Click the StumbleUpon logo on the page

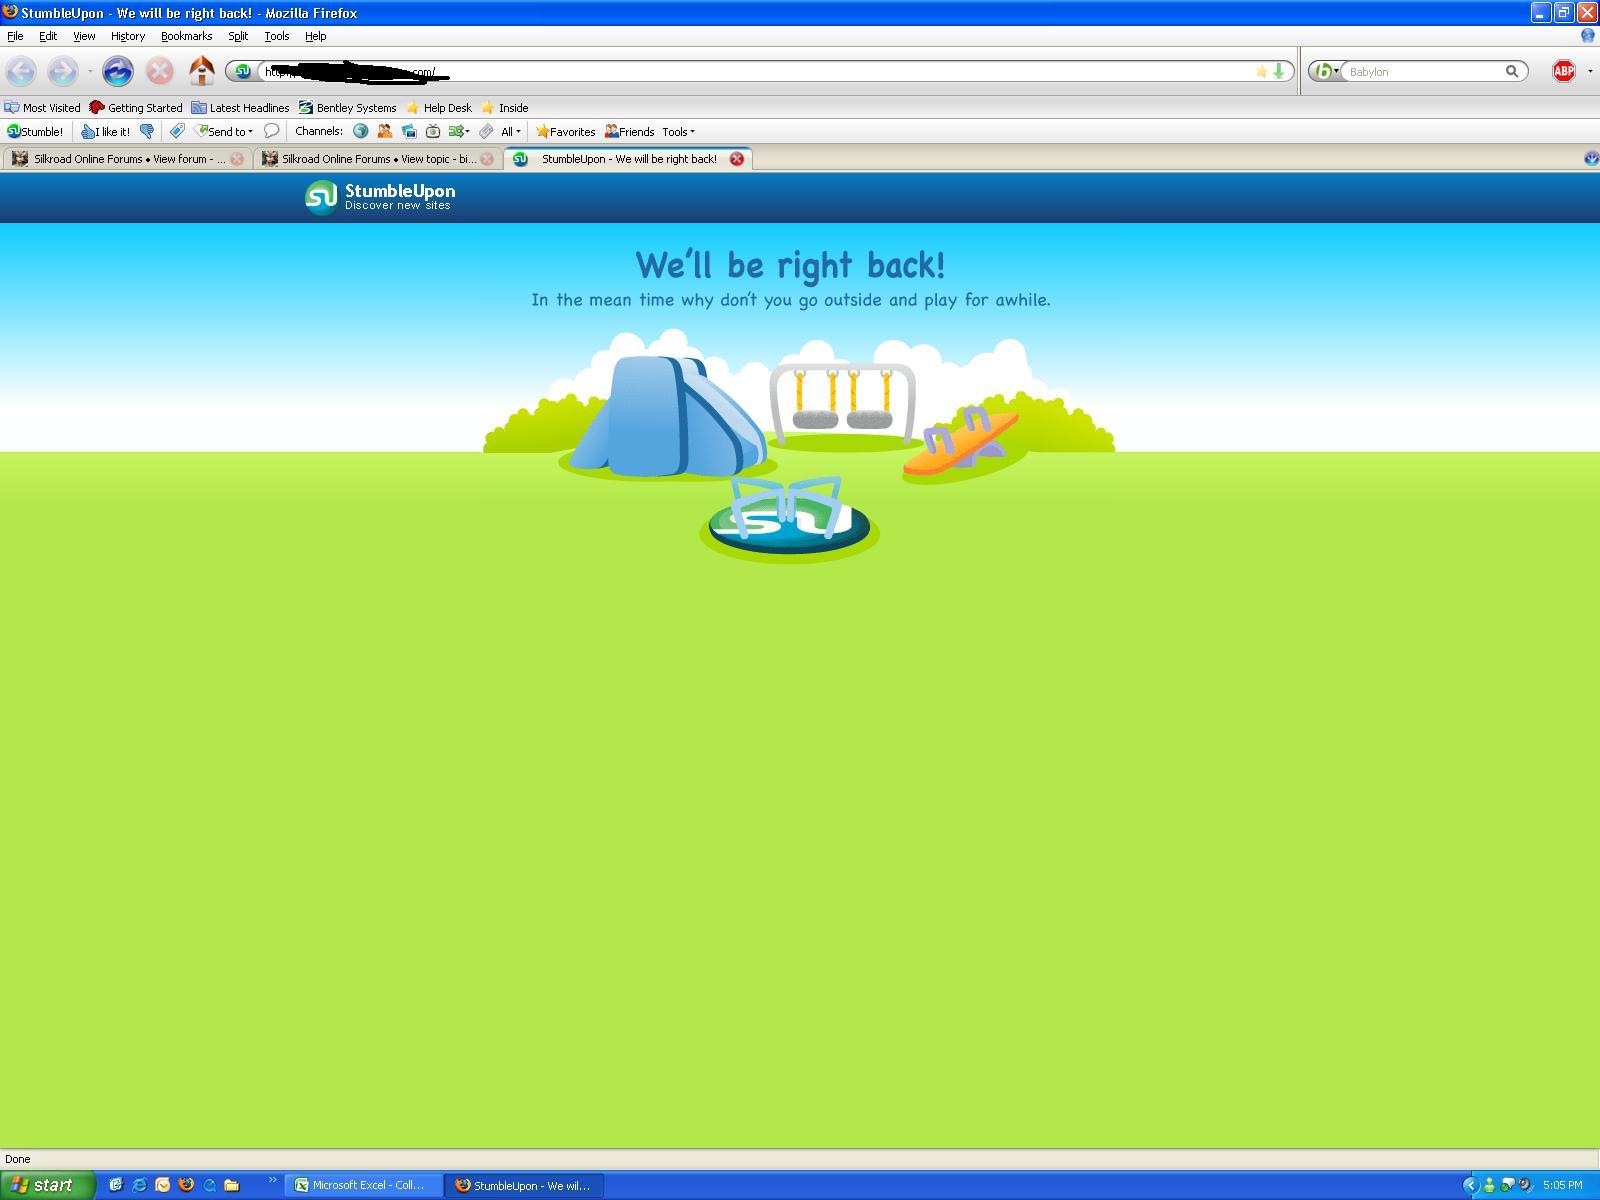tap(380, 197)
